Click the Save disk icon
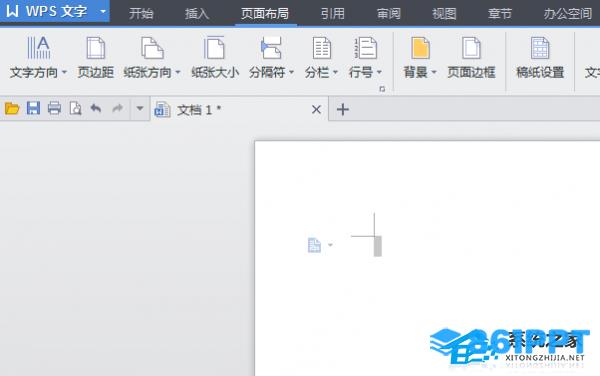Image resolution: width=600 pixels, height=376 pixels. (x=33, y=109)
